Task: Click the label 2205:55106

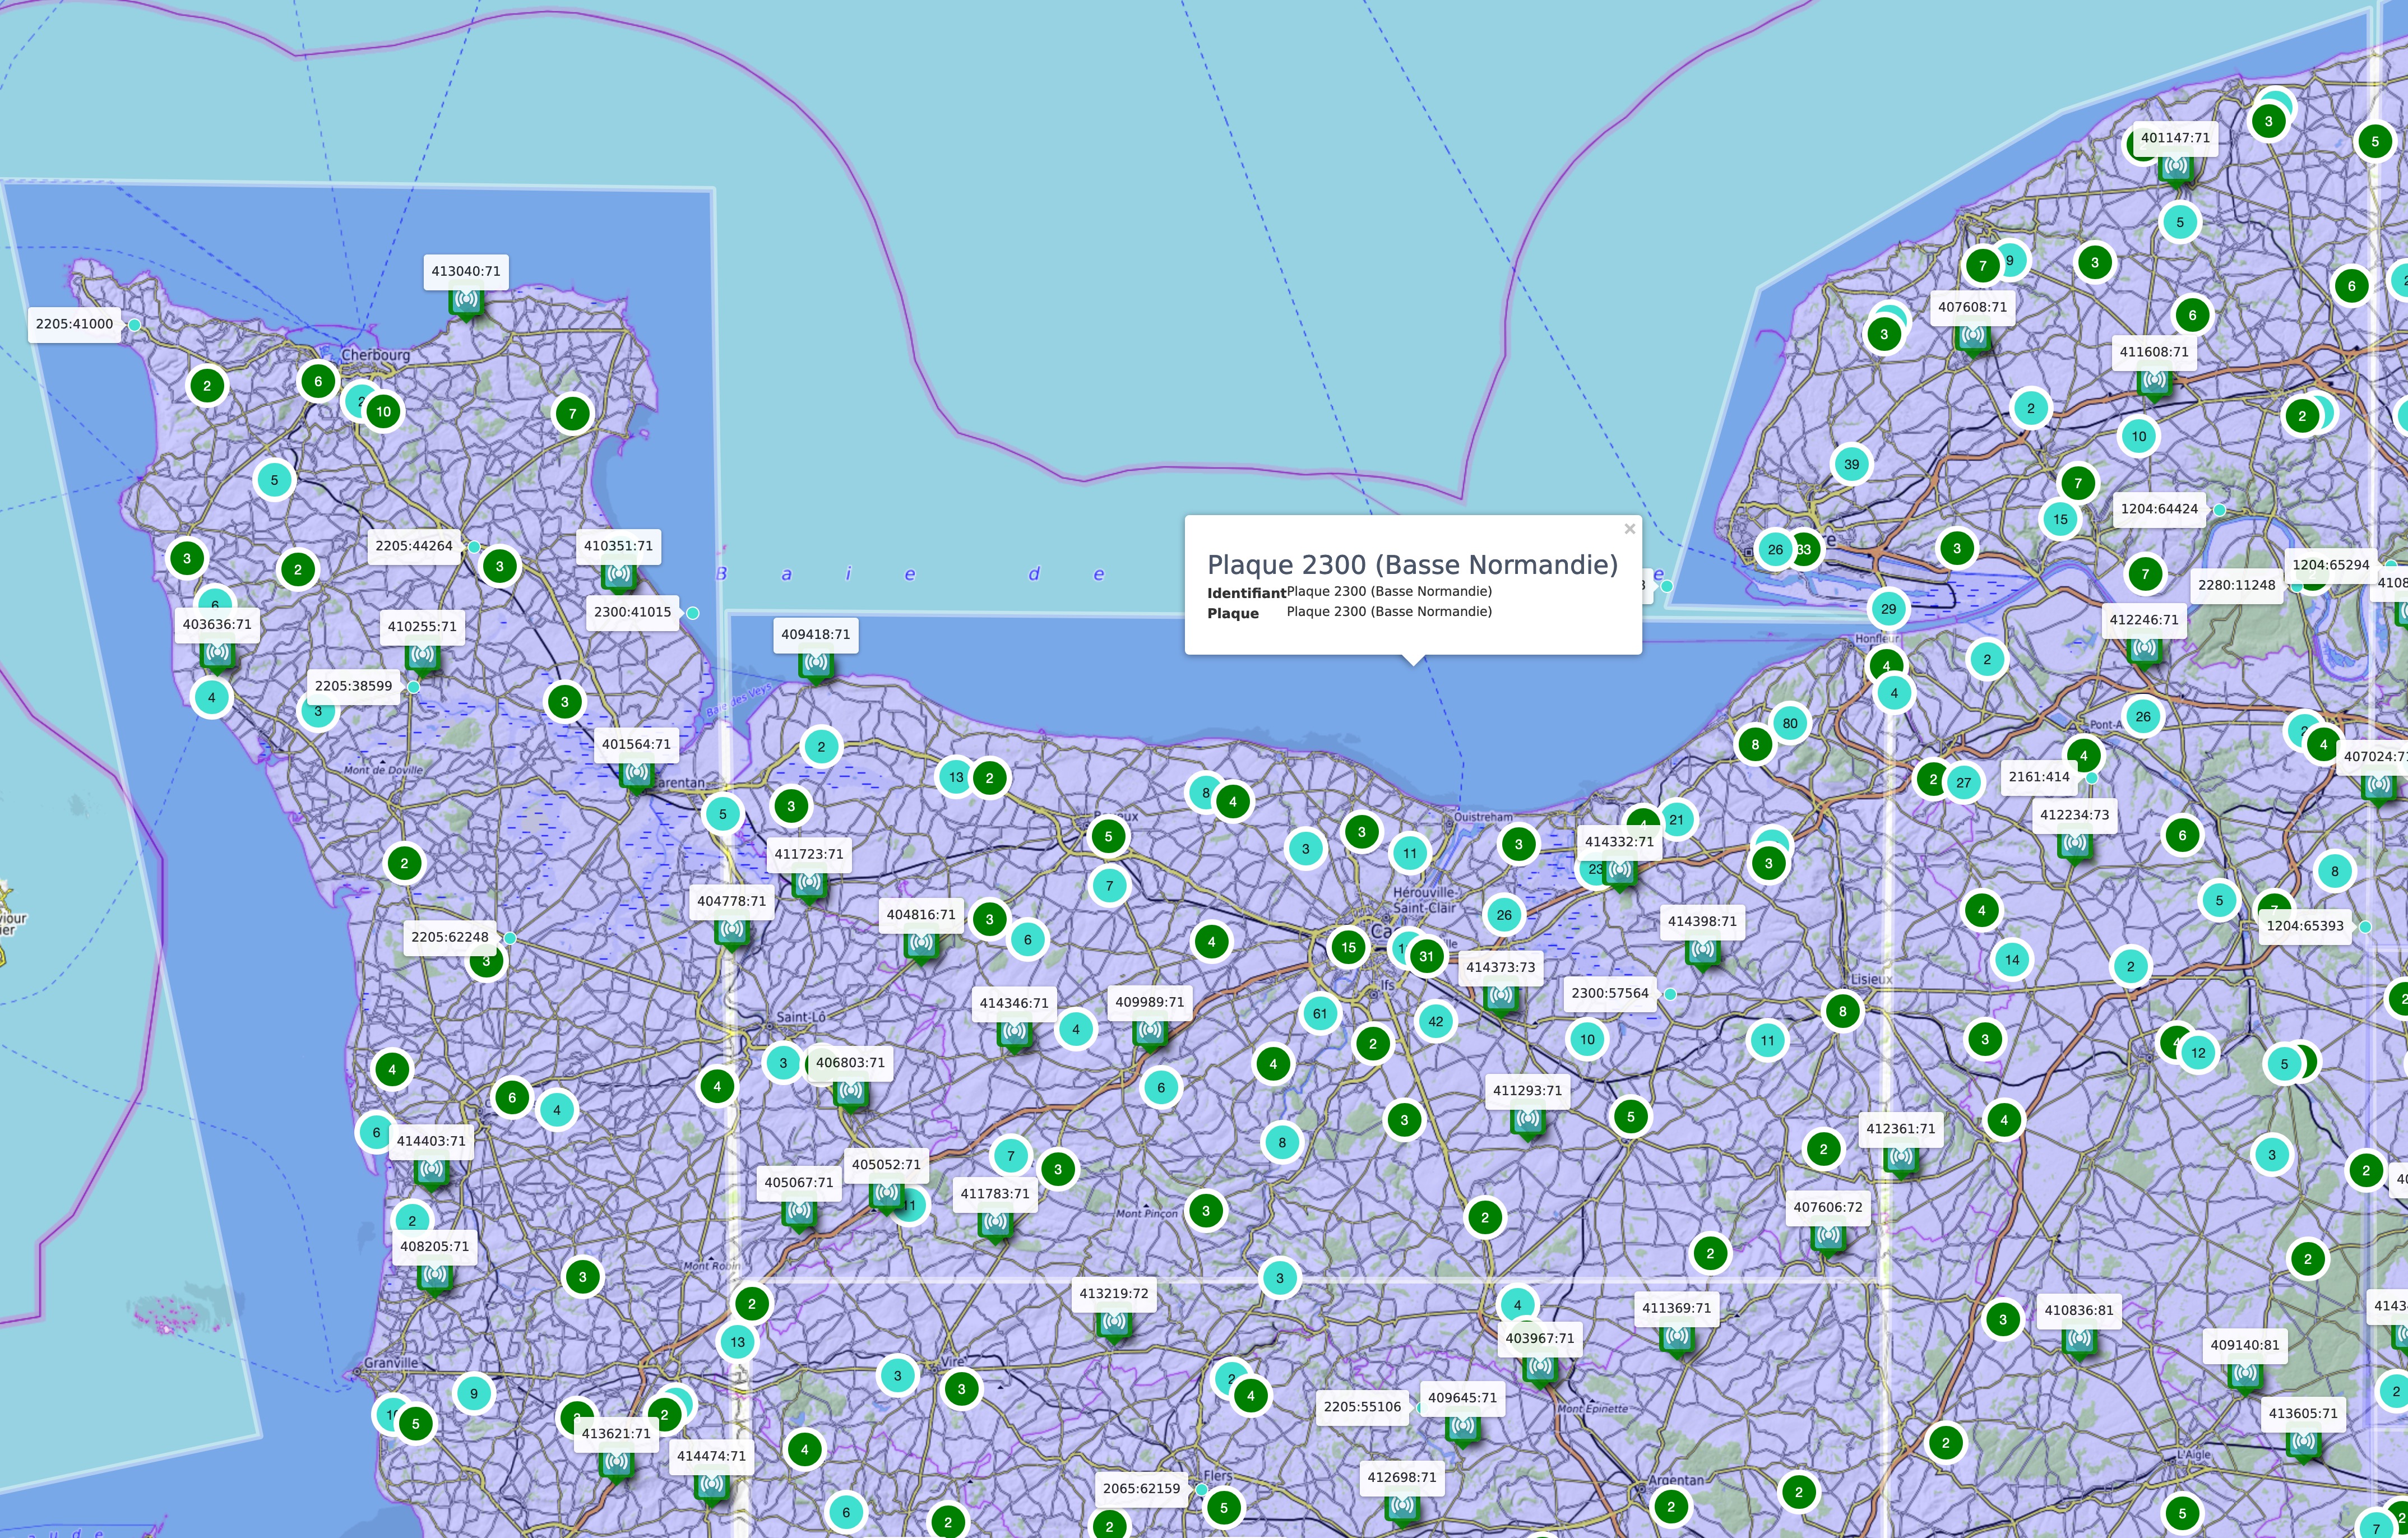Action: coord(1362,1407)
